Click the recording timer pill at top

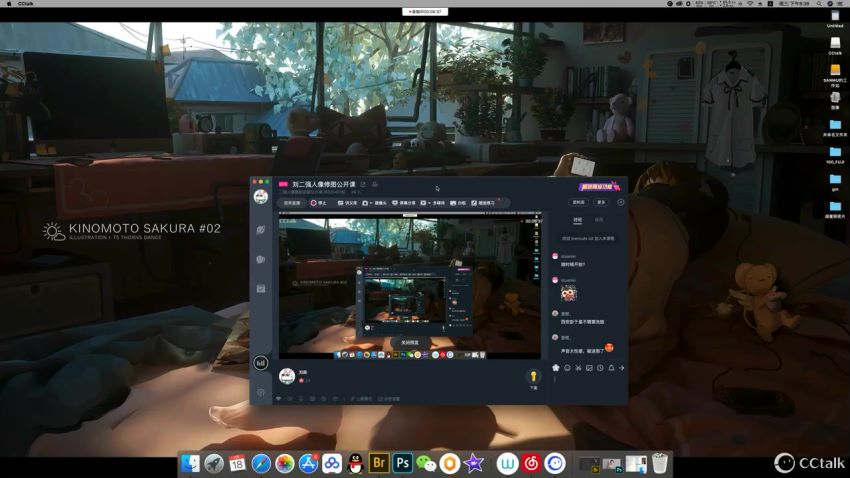point(425,11)
